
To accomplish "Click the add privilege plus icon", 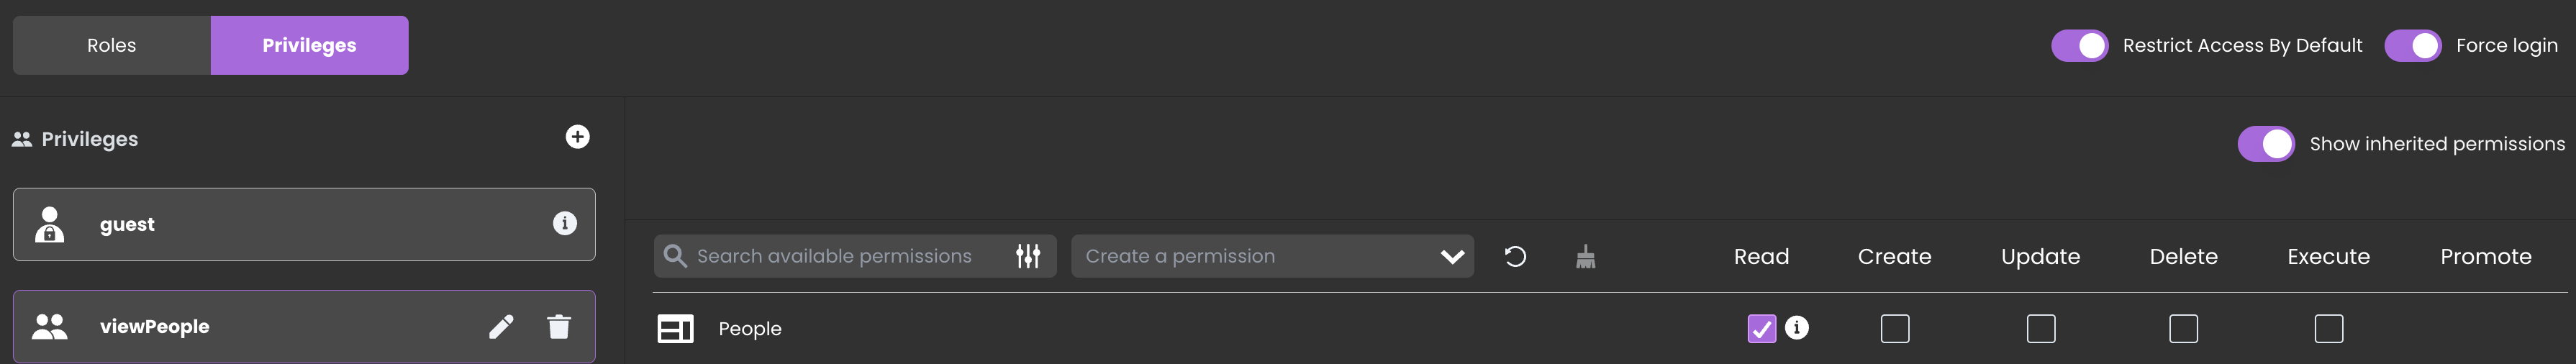I will point(577,137).
